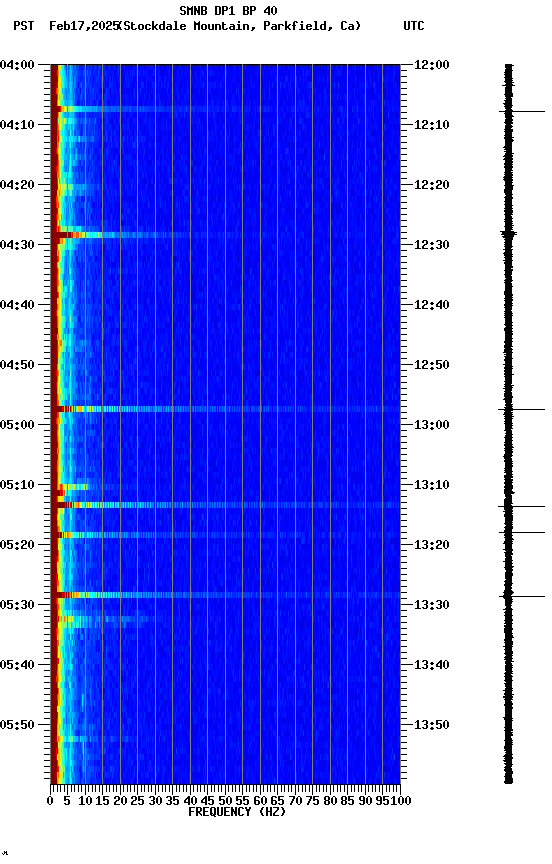Click the 13:50 UTC time label

click(x=432, y=726)
